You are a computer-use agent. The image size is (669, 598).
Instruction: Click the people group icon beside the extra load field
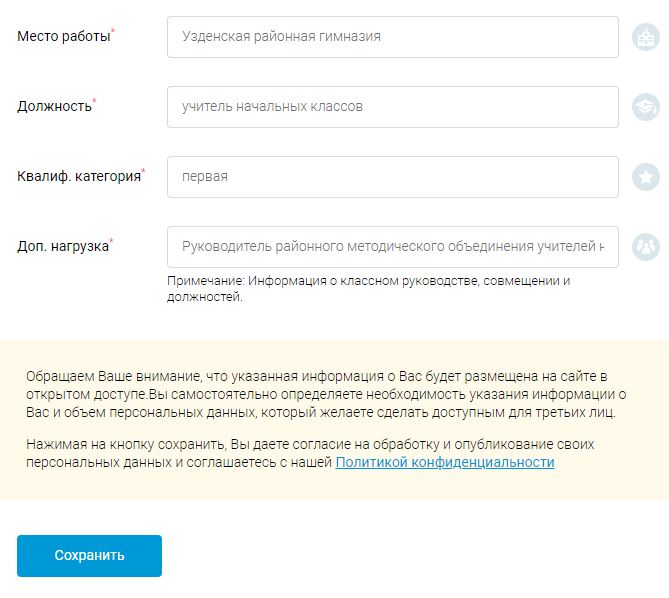point(645,246)
